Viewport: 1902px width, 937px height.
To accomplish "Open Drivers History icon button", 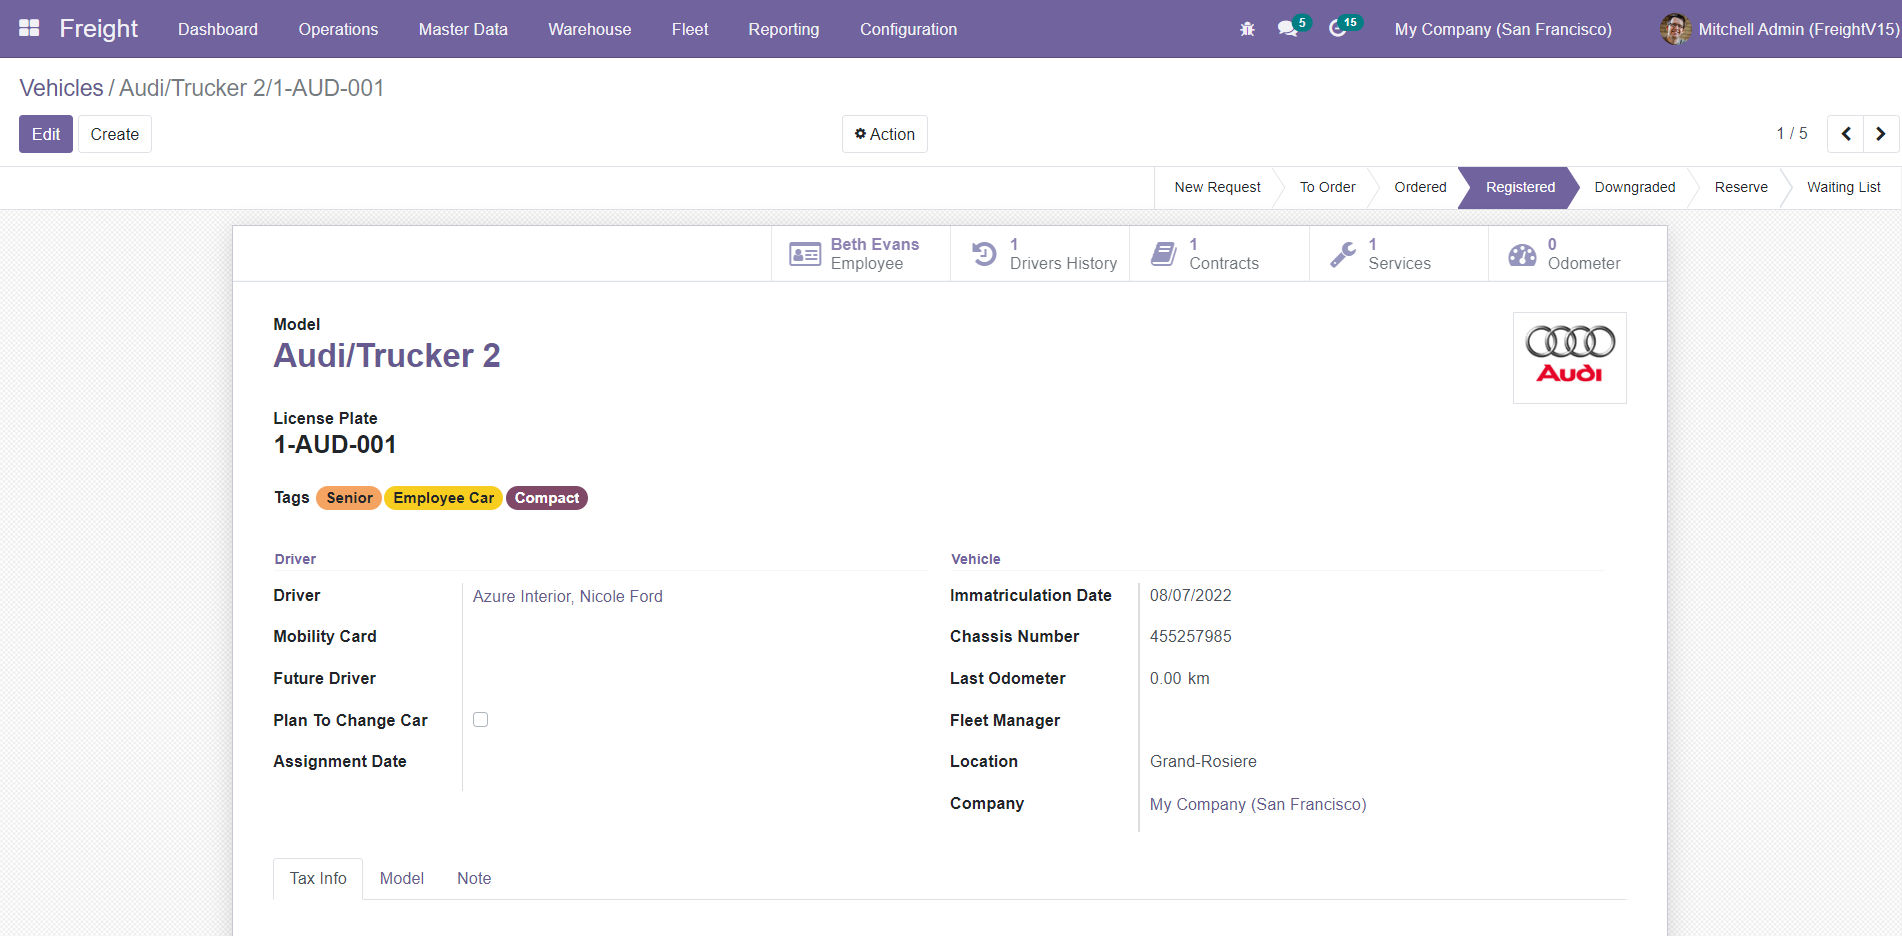I will (984, 254).
